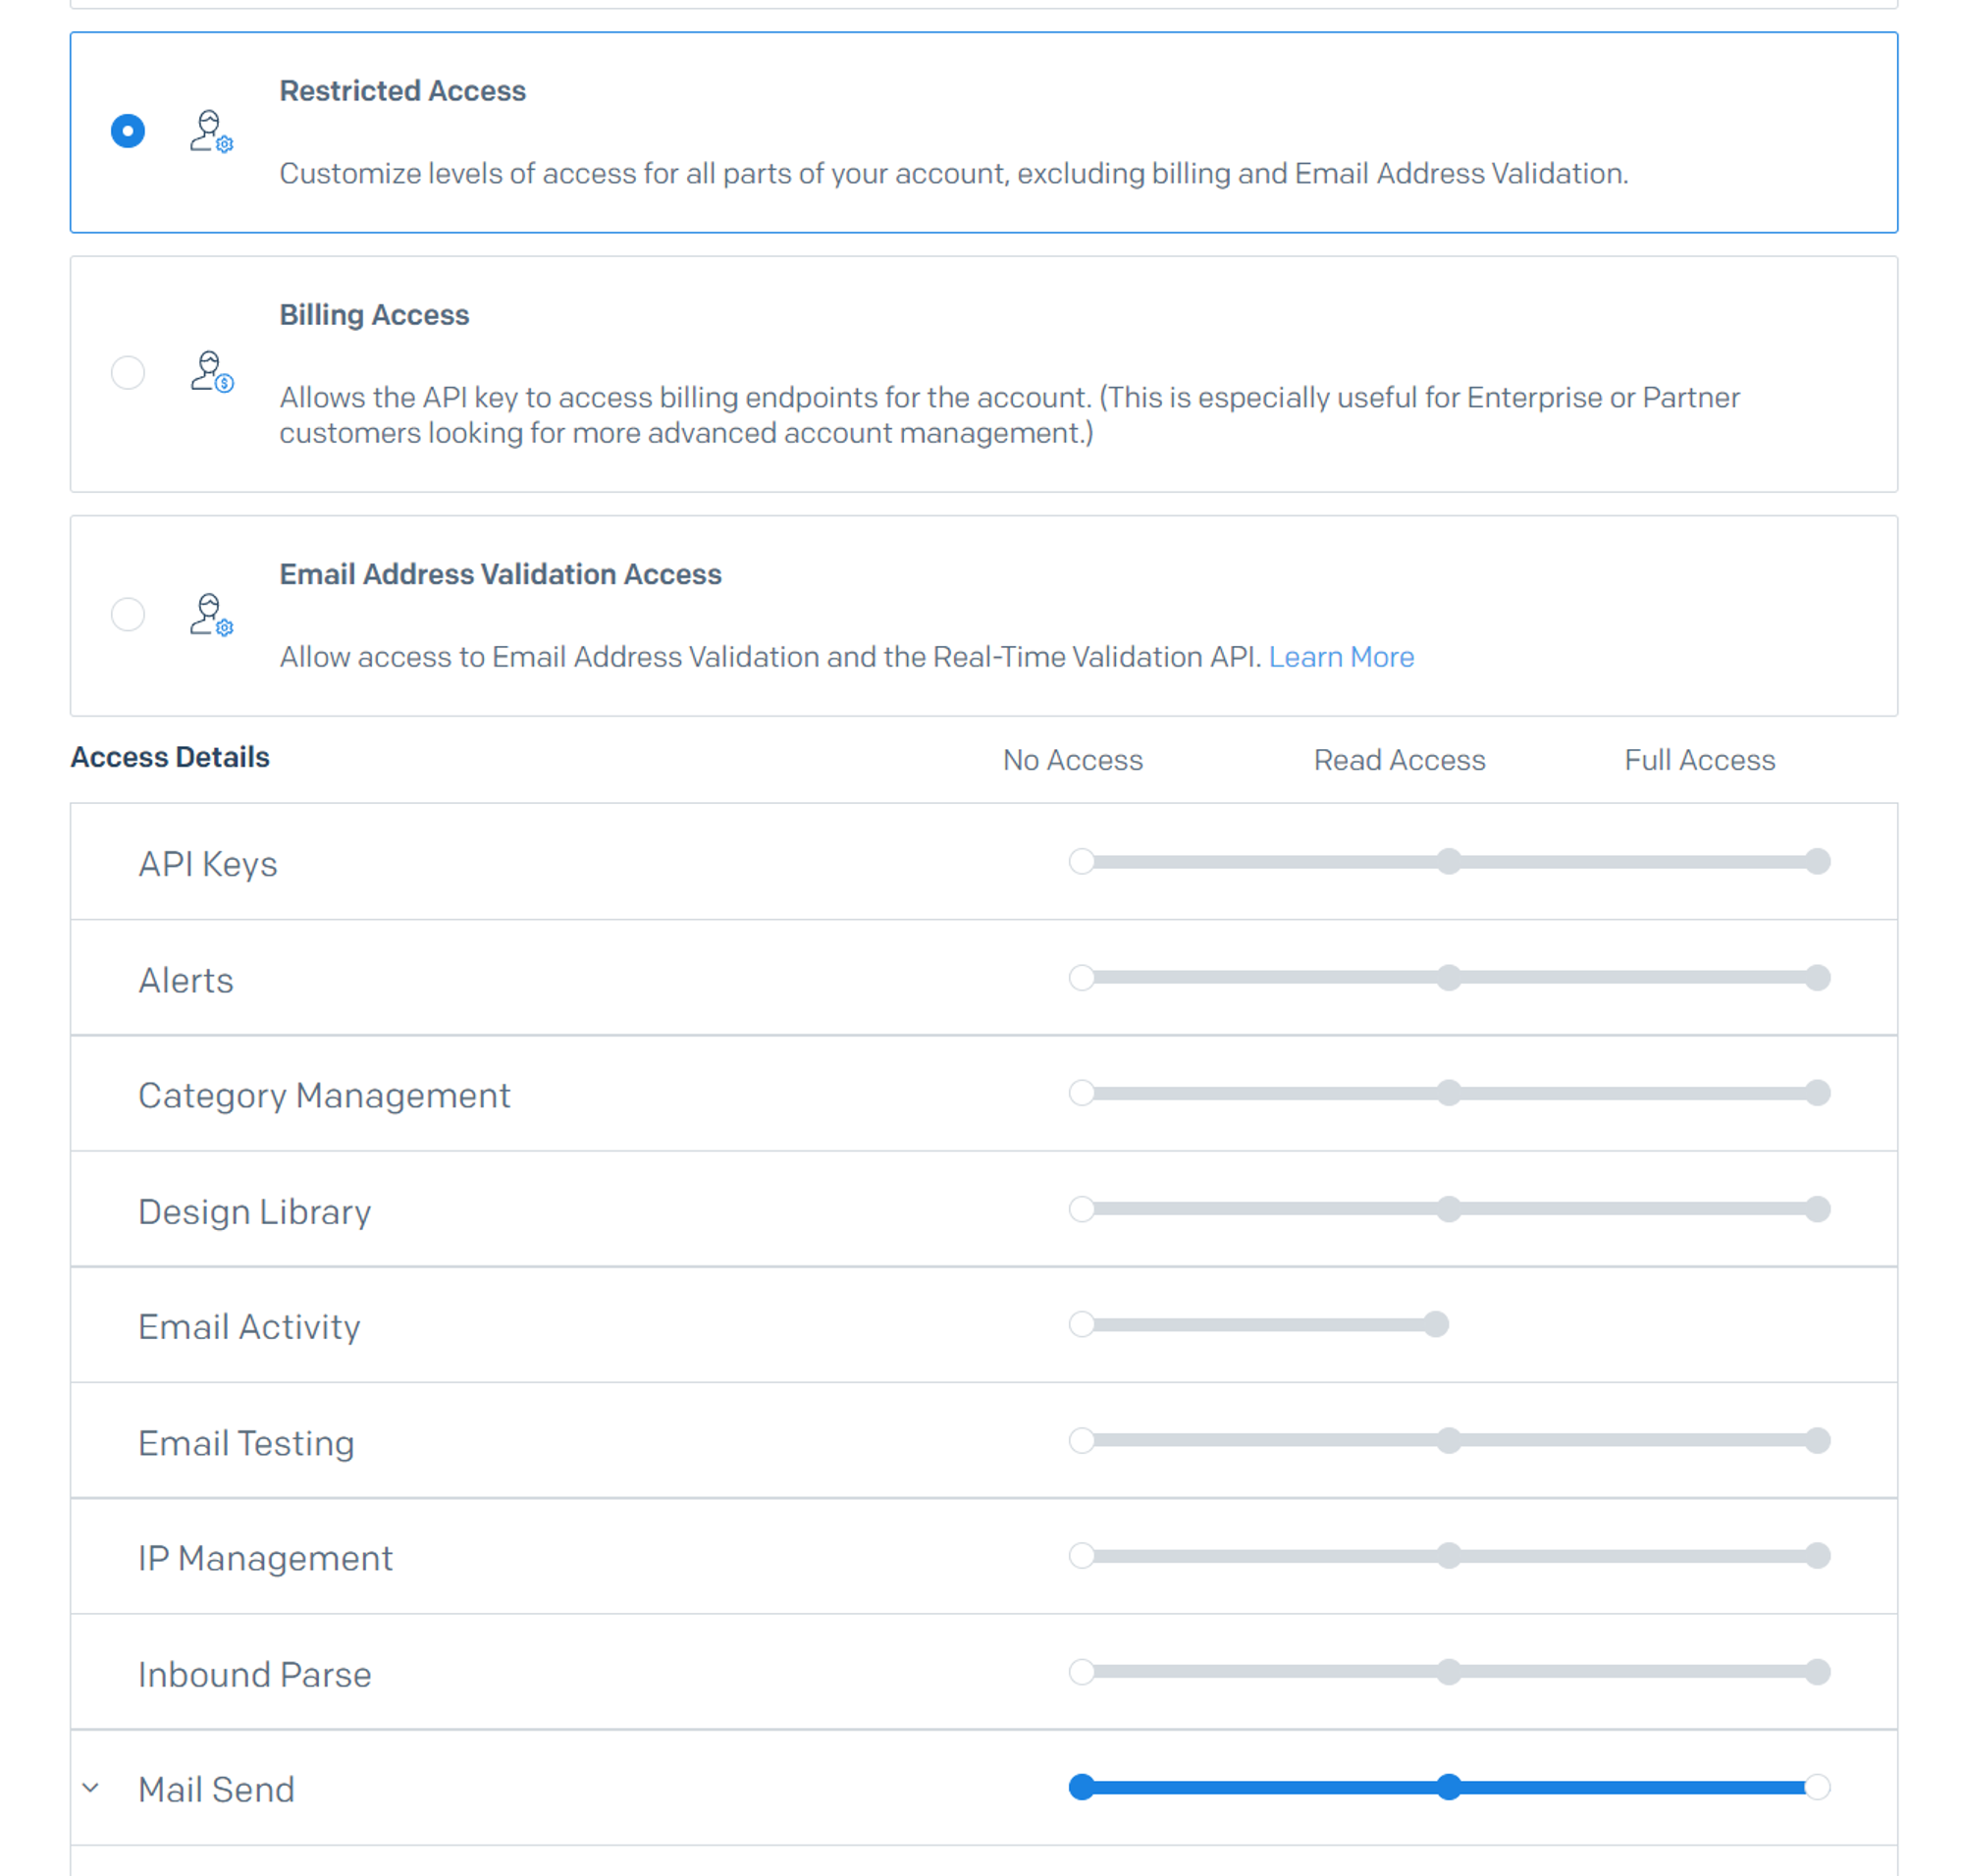Click the Restricted Access user-gear icon
Screen dimensions: 1963x1876
point(211,132)
